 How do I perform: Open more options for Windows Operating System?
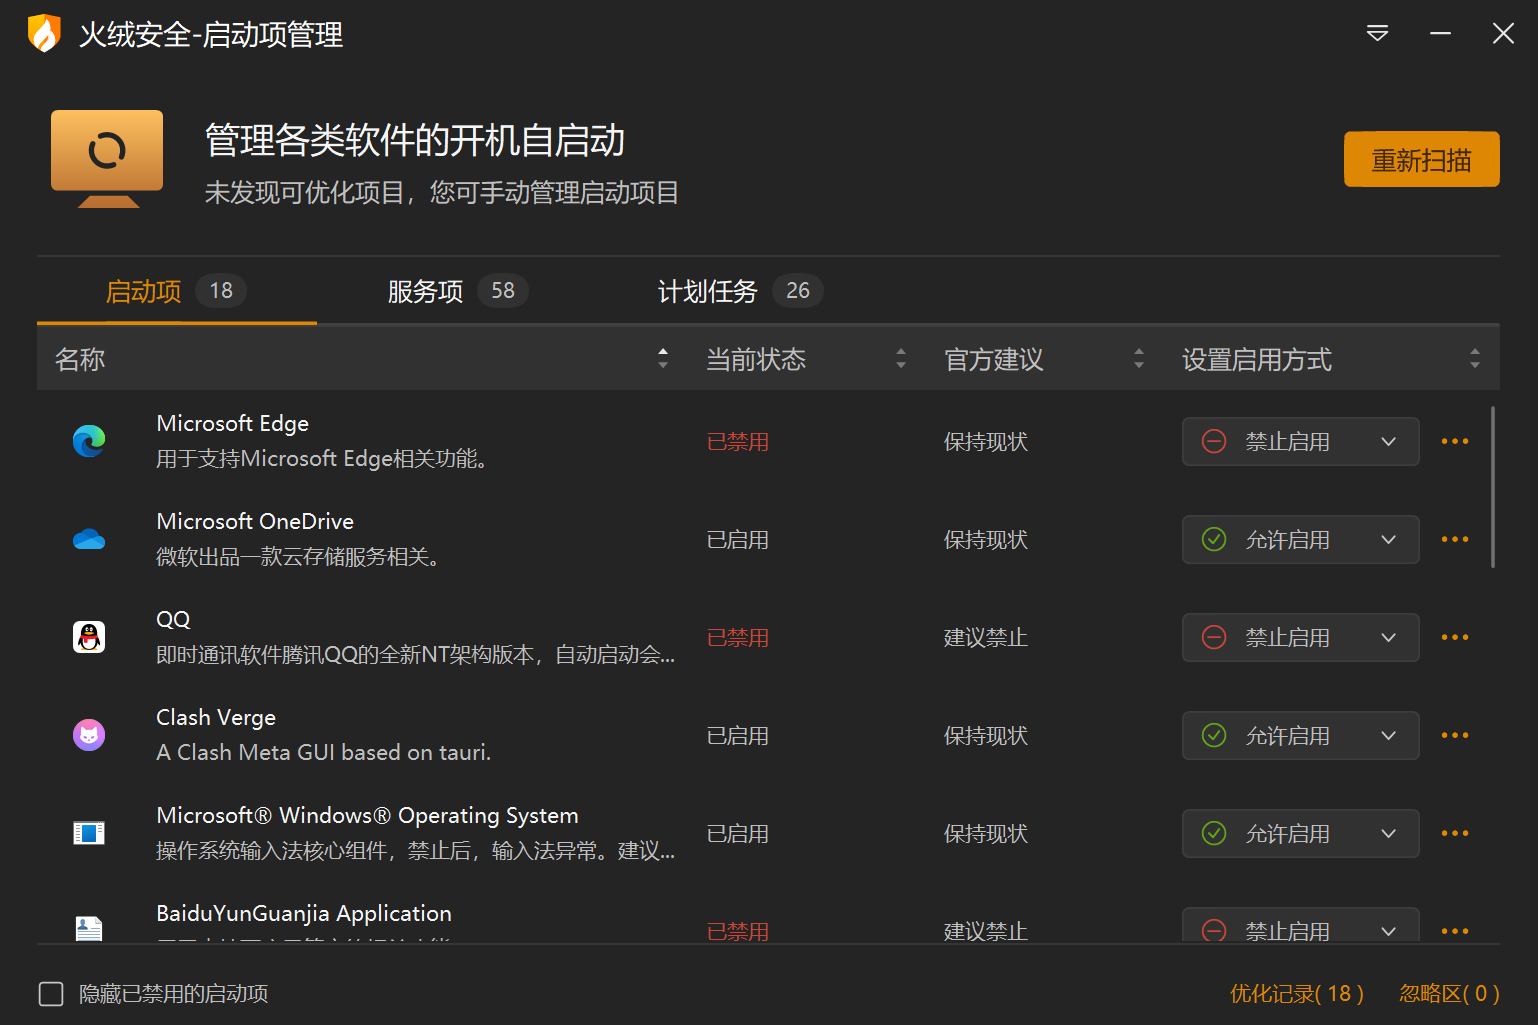pyautogui.click(x=1455, y=833)
